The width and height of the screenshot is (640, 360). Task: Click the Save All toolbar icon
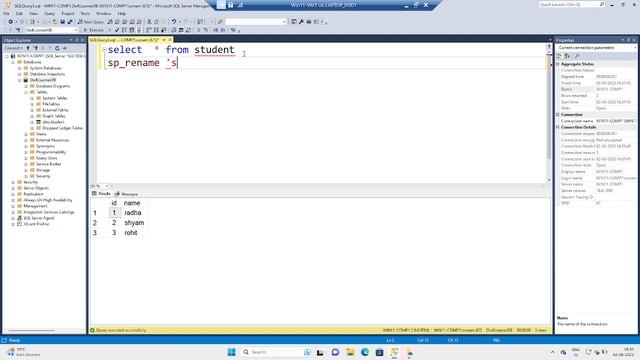point(70,22)
